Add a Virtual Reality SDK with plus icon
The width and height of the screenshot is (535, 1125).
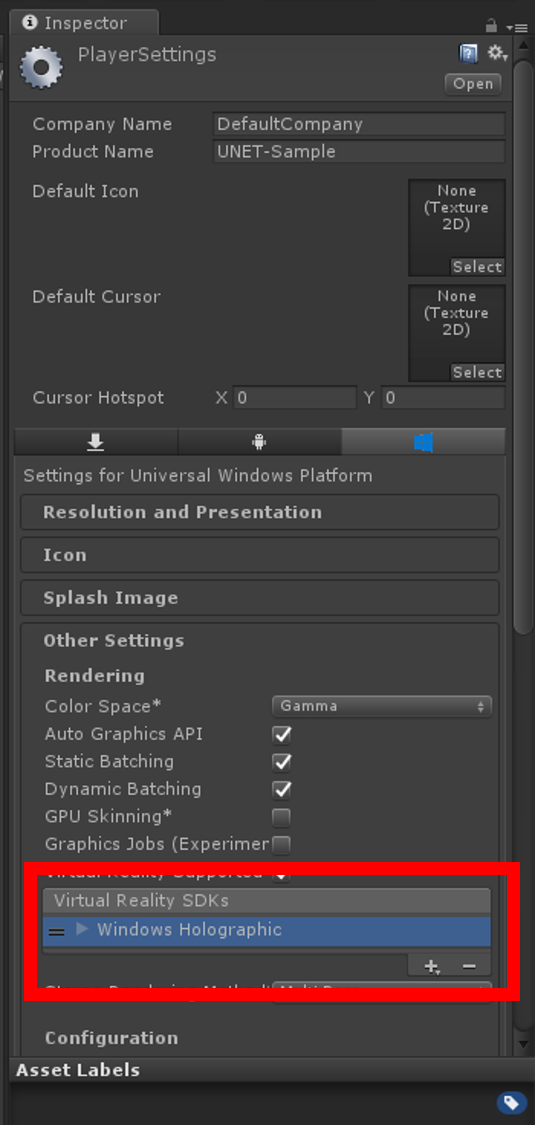click(x=431, y=966)
